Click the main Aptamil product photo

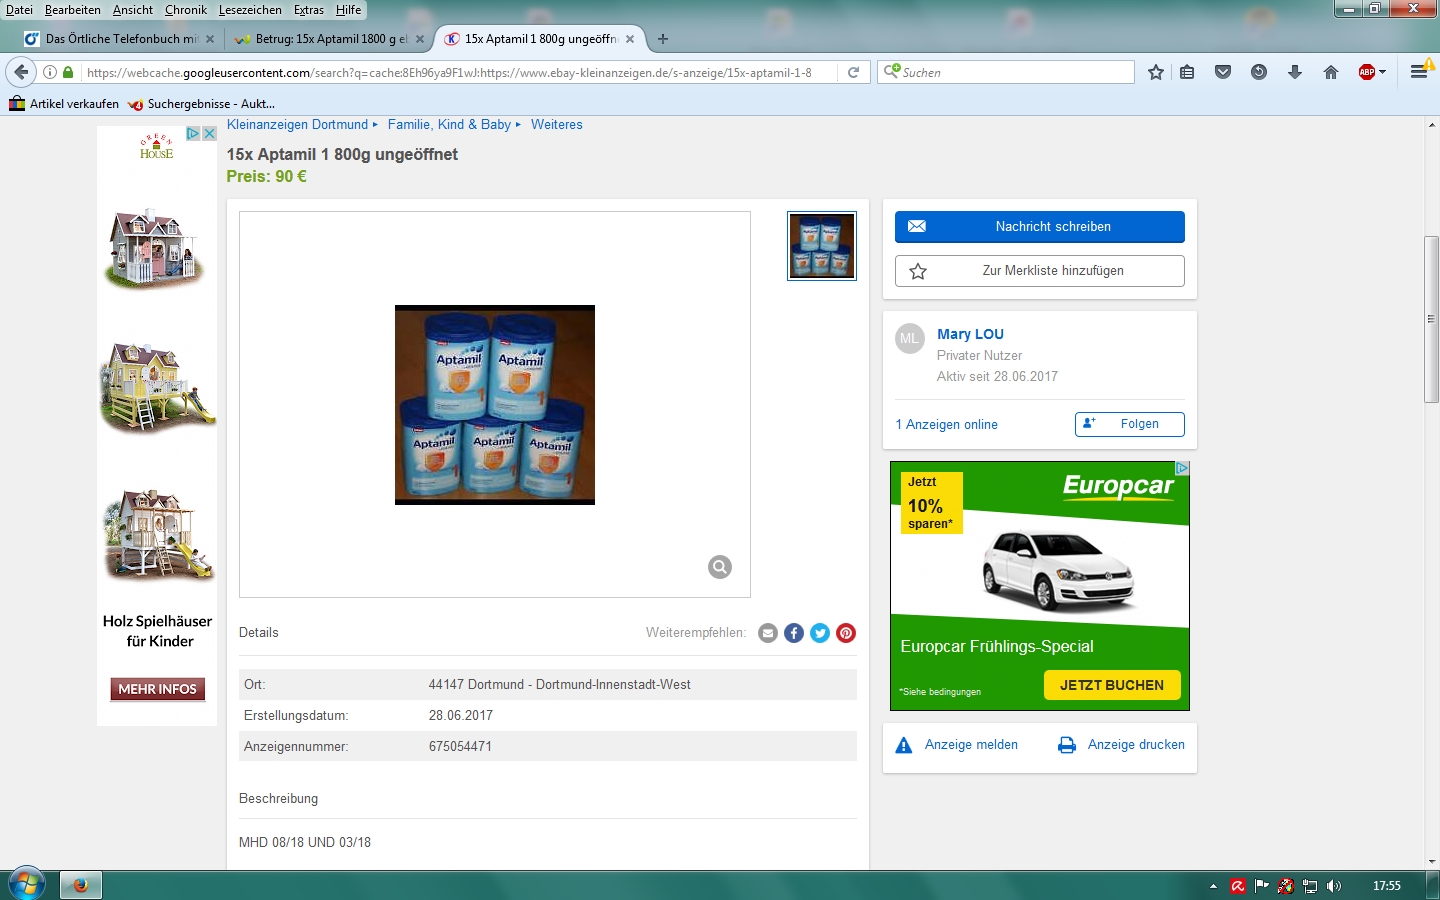495,405
